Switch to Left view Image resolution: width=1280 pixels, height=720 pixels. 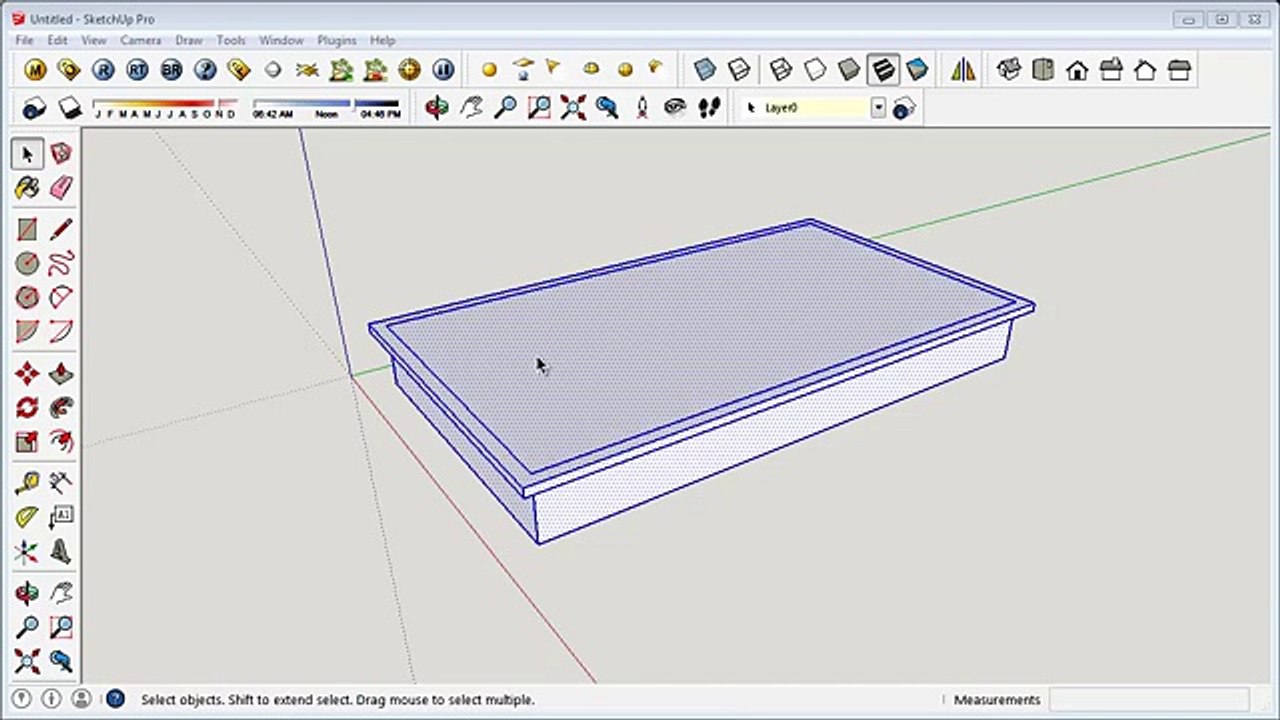click(x=1179, y=70)
